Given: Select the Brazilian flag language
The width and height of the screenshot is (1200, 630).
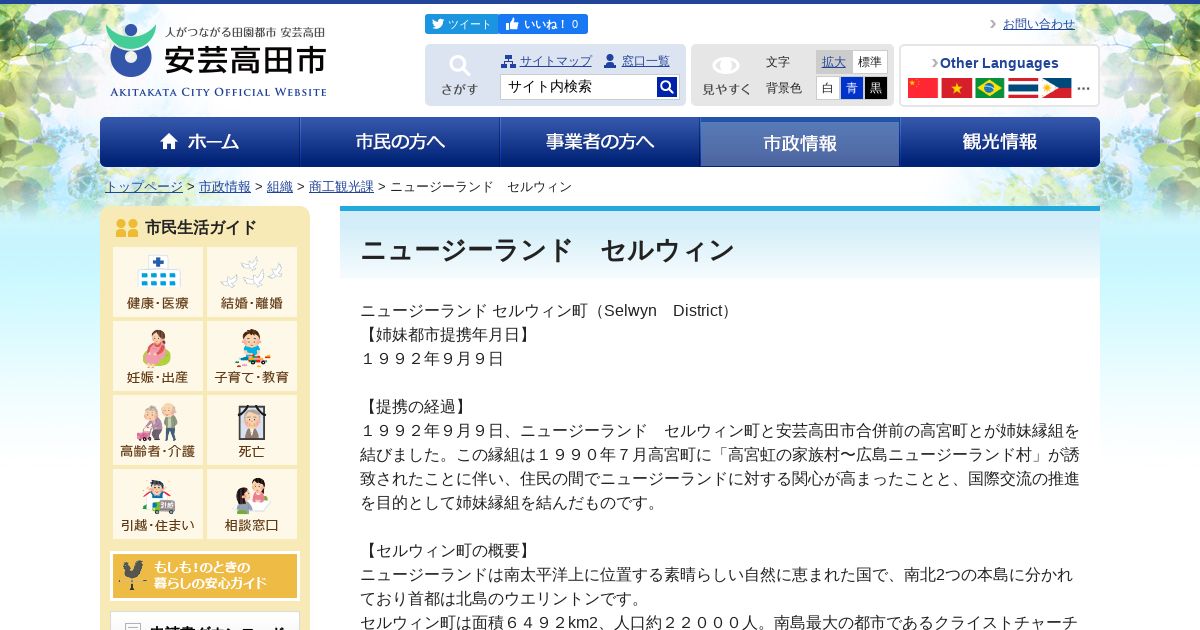Looking at the screenshot, I should pyautogui.click(x=990, y=88).
